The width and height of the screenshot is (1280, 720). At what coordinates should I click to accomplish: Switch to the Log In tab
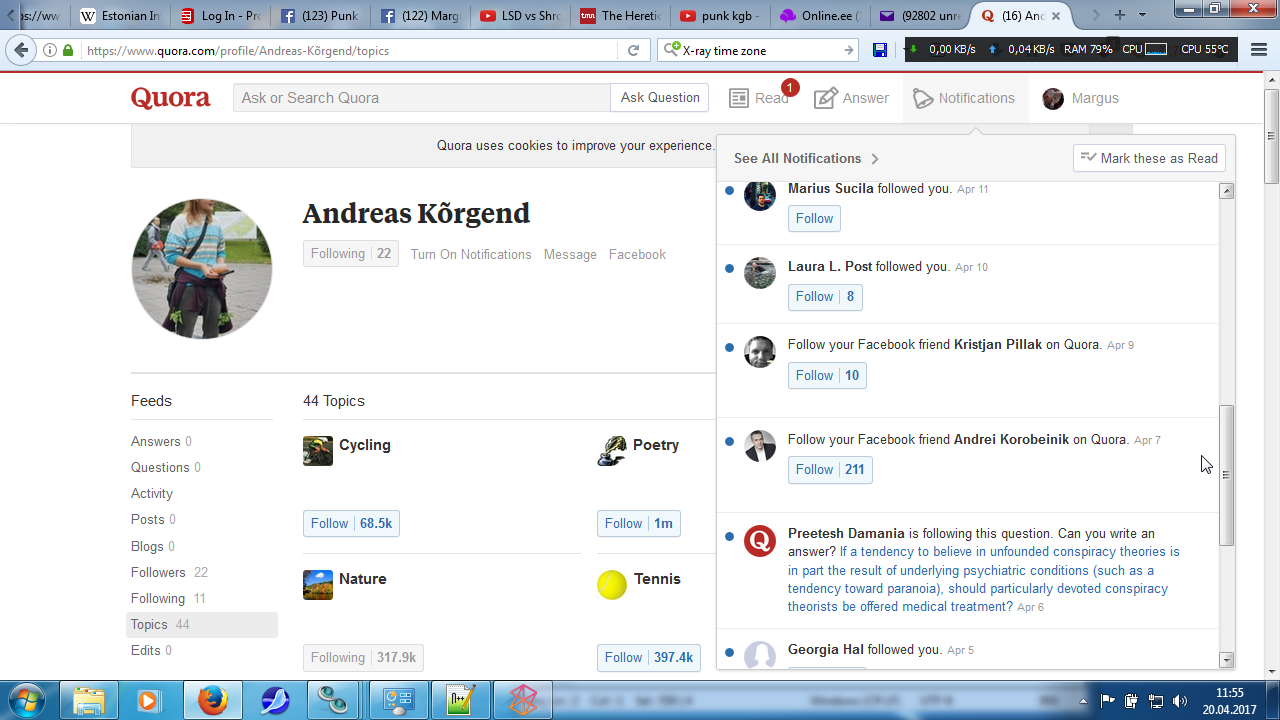point(221,15)
